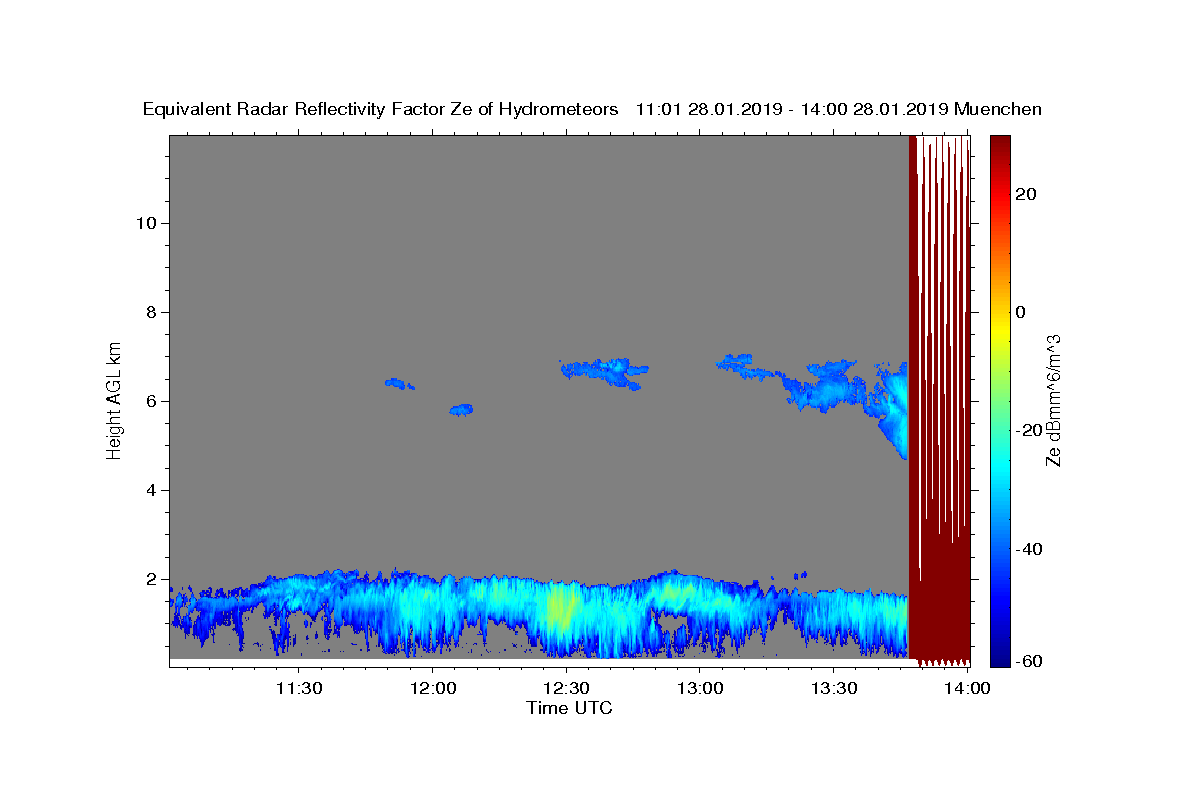This screenshot has height=800, width=1200.
Task: Click the 12:30 time axis label
Action: [567, 688]
